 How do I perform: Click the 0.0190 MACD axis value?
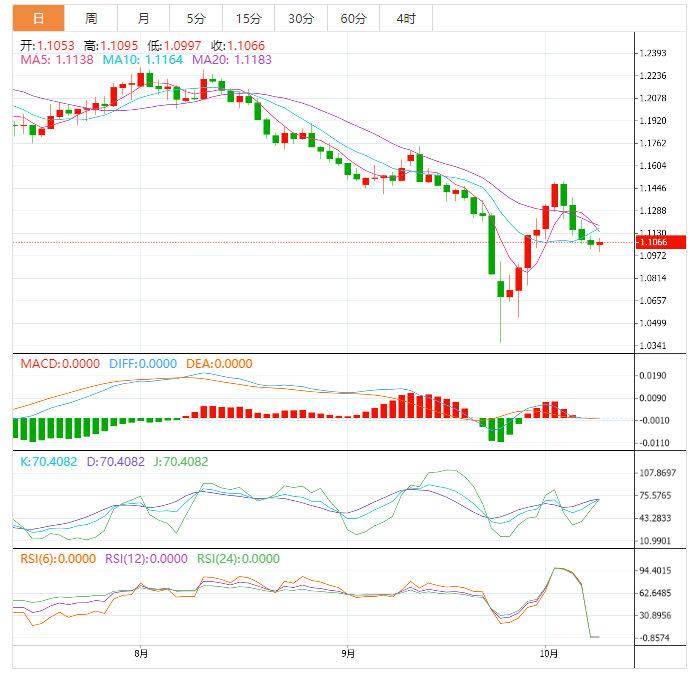653,376
